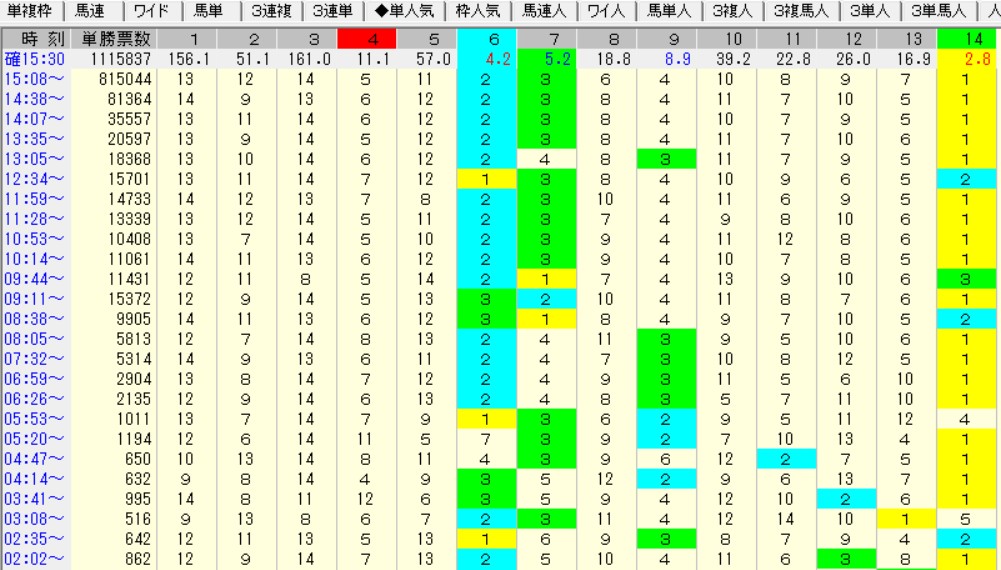
Task: Click the 15:08～ time row label
Action: click(x=35, y=79)
